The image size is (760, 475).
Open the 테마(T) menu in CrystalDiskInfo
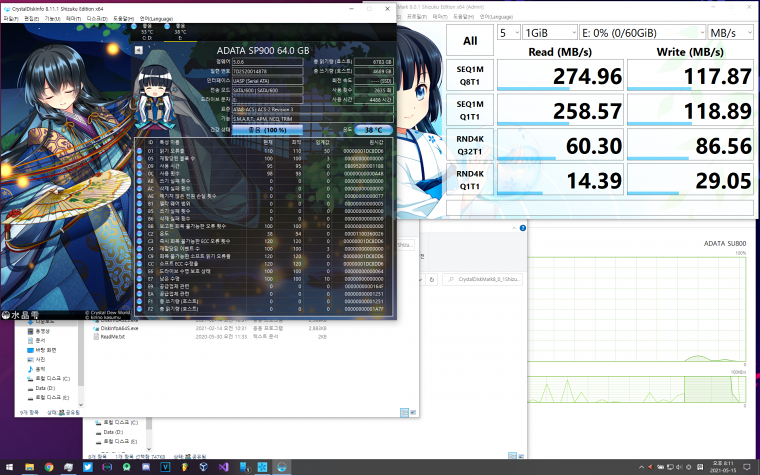point(73,18)
